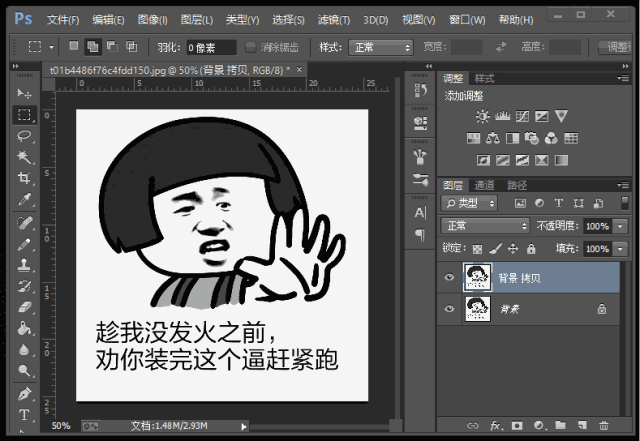Viewport: 640px width, 441px height.
Task: Open the 文件(F) menu
Action: 63,19
